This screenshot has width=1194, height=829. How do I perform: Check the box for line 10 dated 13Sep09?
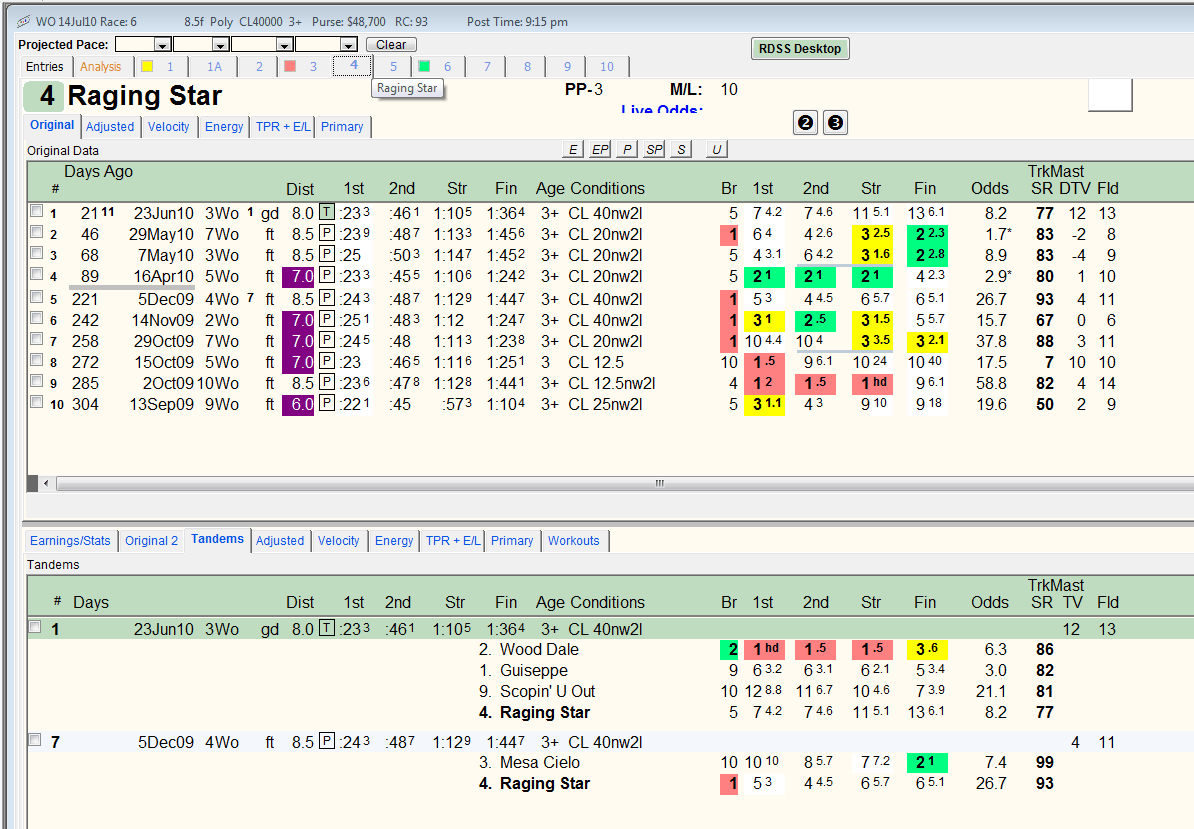coord(36,402)
